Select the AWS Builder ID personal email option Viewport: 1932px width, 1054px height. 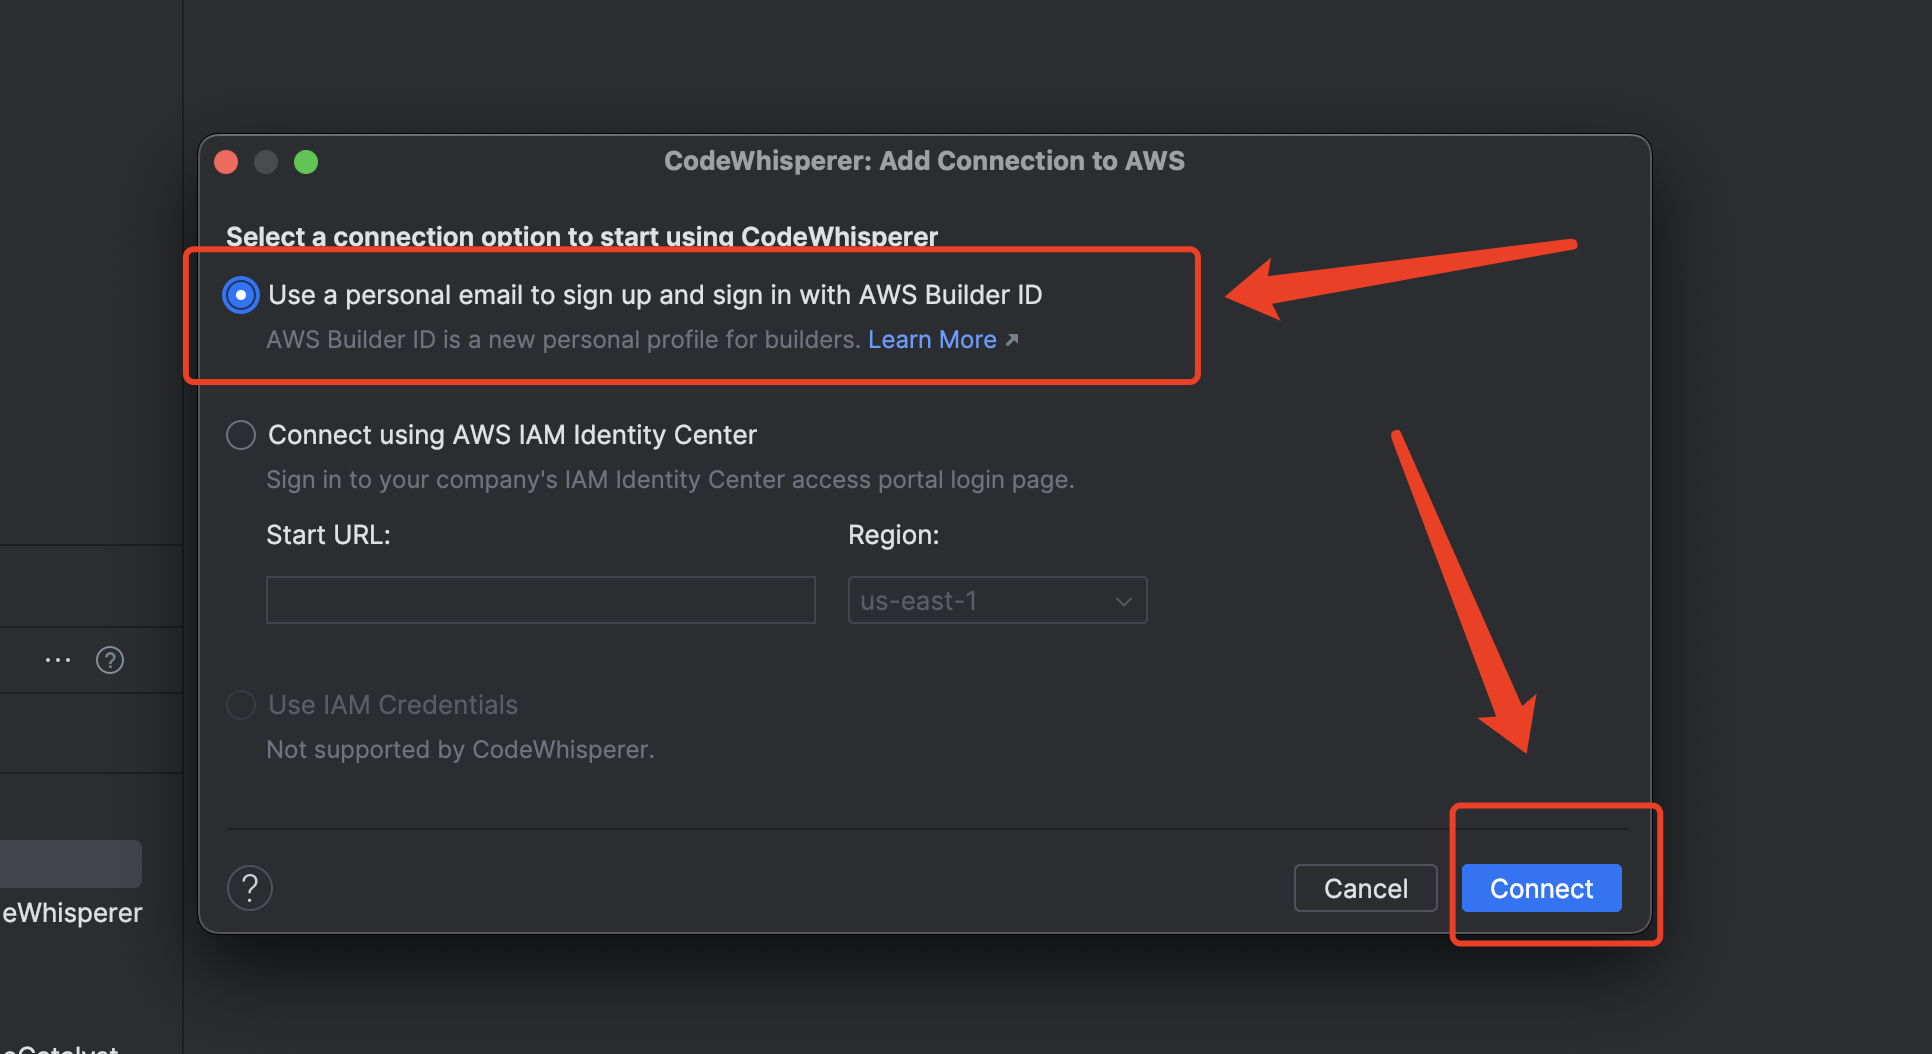click(x=241, y=295)
